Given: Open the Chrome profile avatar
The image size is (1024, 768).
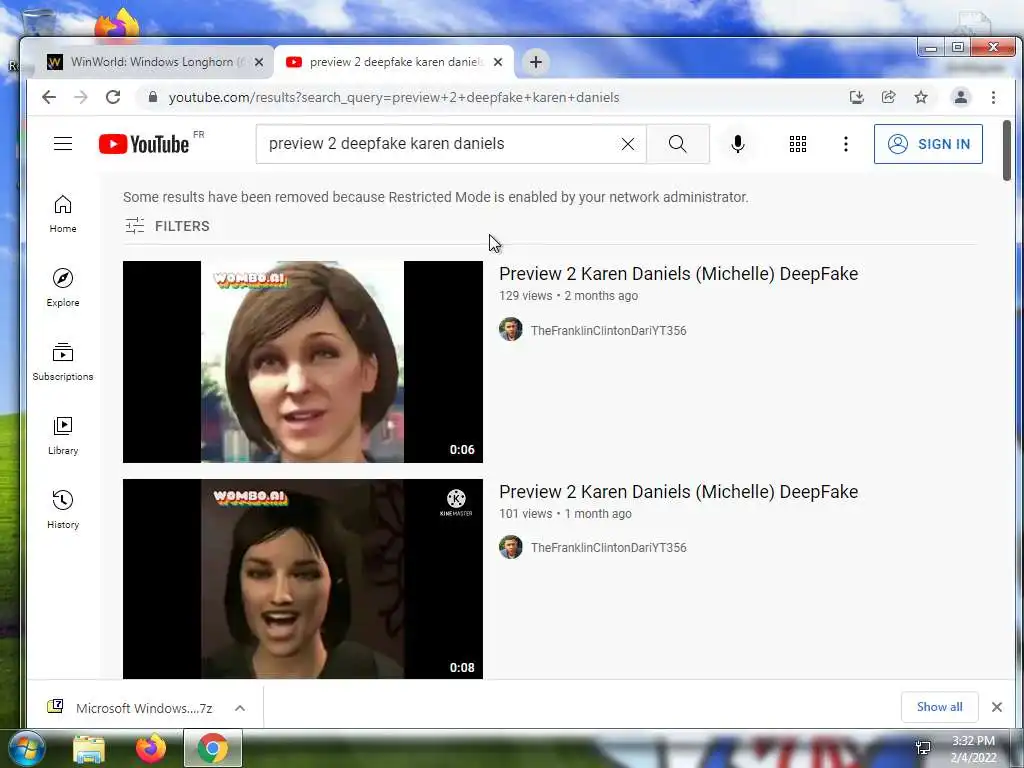Looking at the screenshot, I should [x=961, y=97].
